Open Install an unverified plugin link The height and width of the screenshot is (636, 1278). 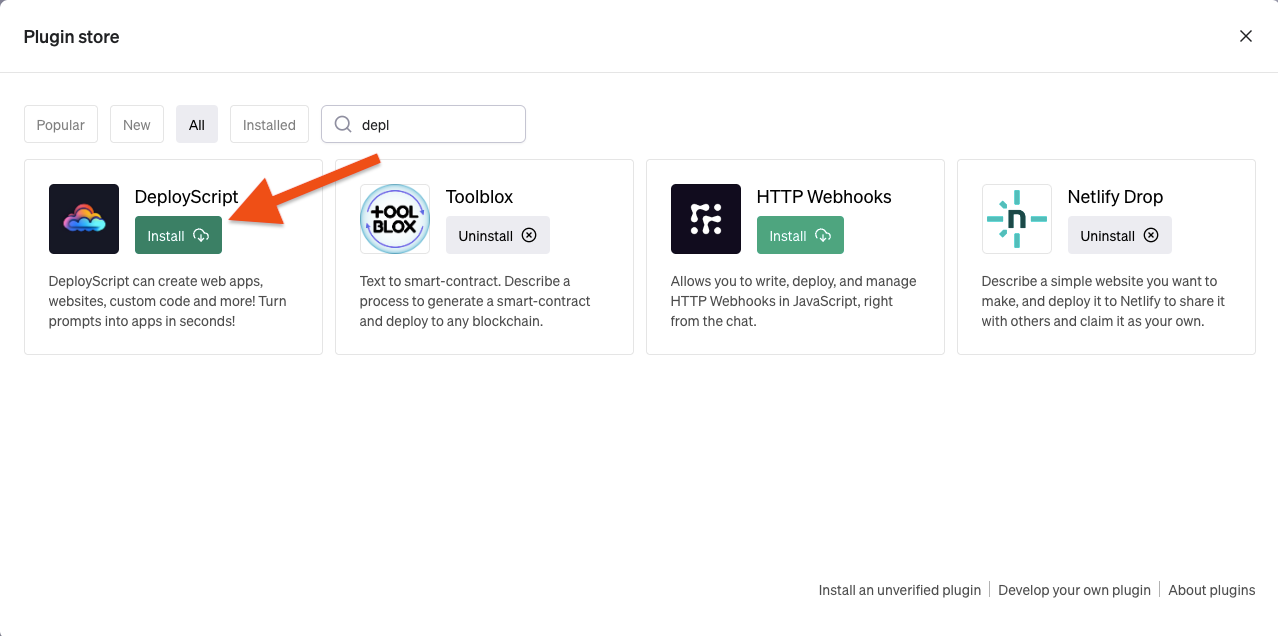900,590
